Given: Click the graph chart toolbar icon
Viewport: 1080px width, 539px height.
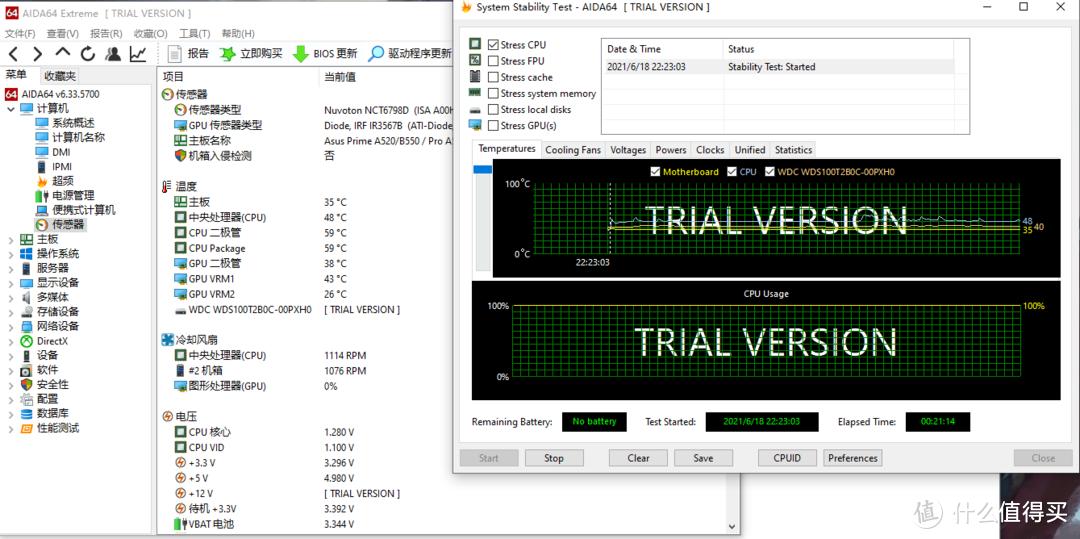Looking at the screenshot, I should (x=138, y=54).
